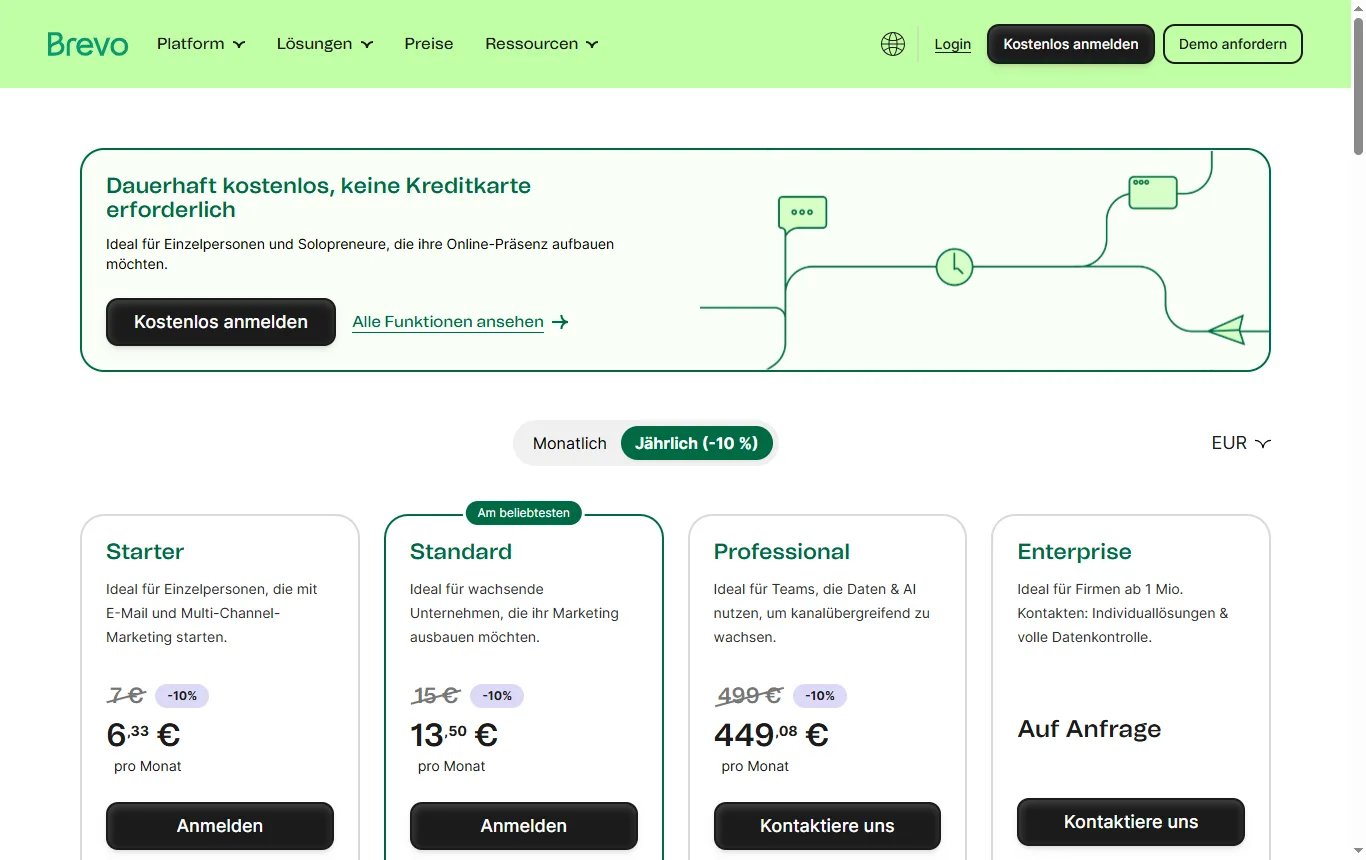Click the Dauerhaft kostenlos banner heading
This screenshot has height=860, width=1366.
pos(319,198)
